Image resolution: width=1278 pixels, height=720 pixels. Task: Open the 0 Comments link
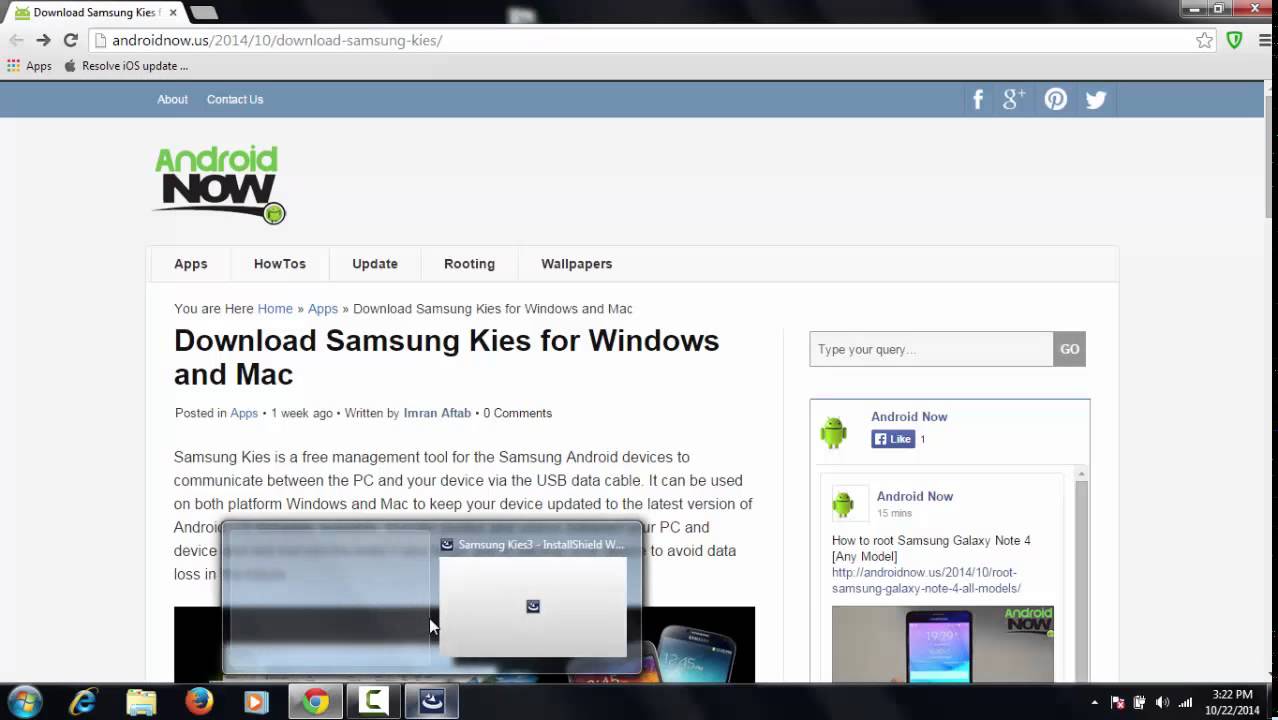[517, 413]
